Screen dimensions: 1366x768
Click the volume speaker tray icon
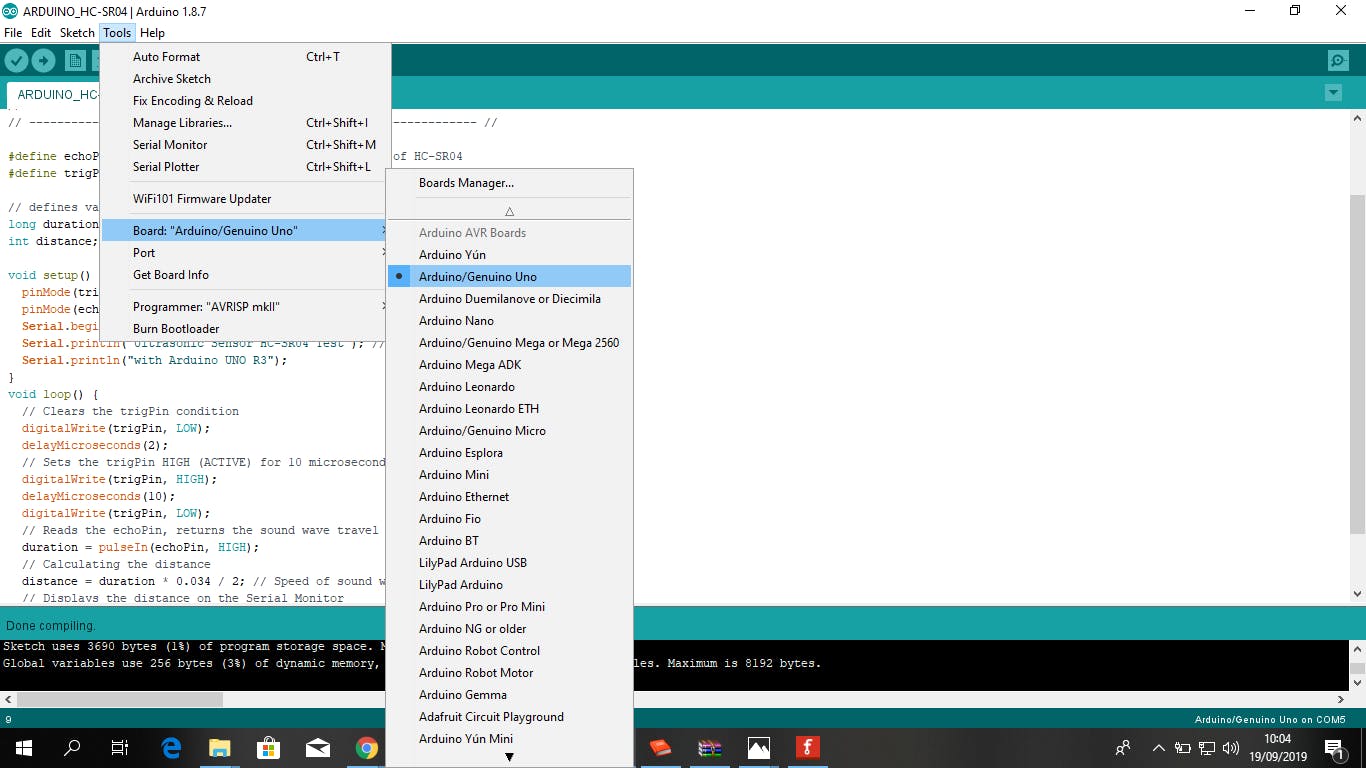[x=1230, y=747]
